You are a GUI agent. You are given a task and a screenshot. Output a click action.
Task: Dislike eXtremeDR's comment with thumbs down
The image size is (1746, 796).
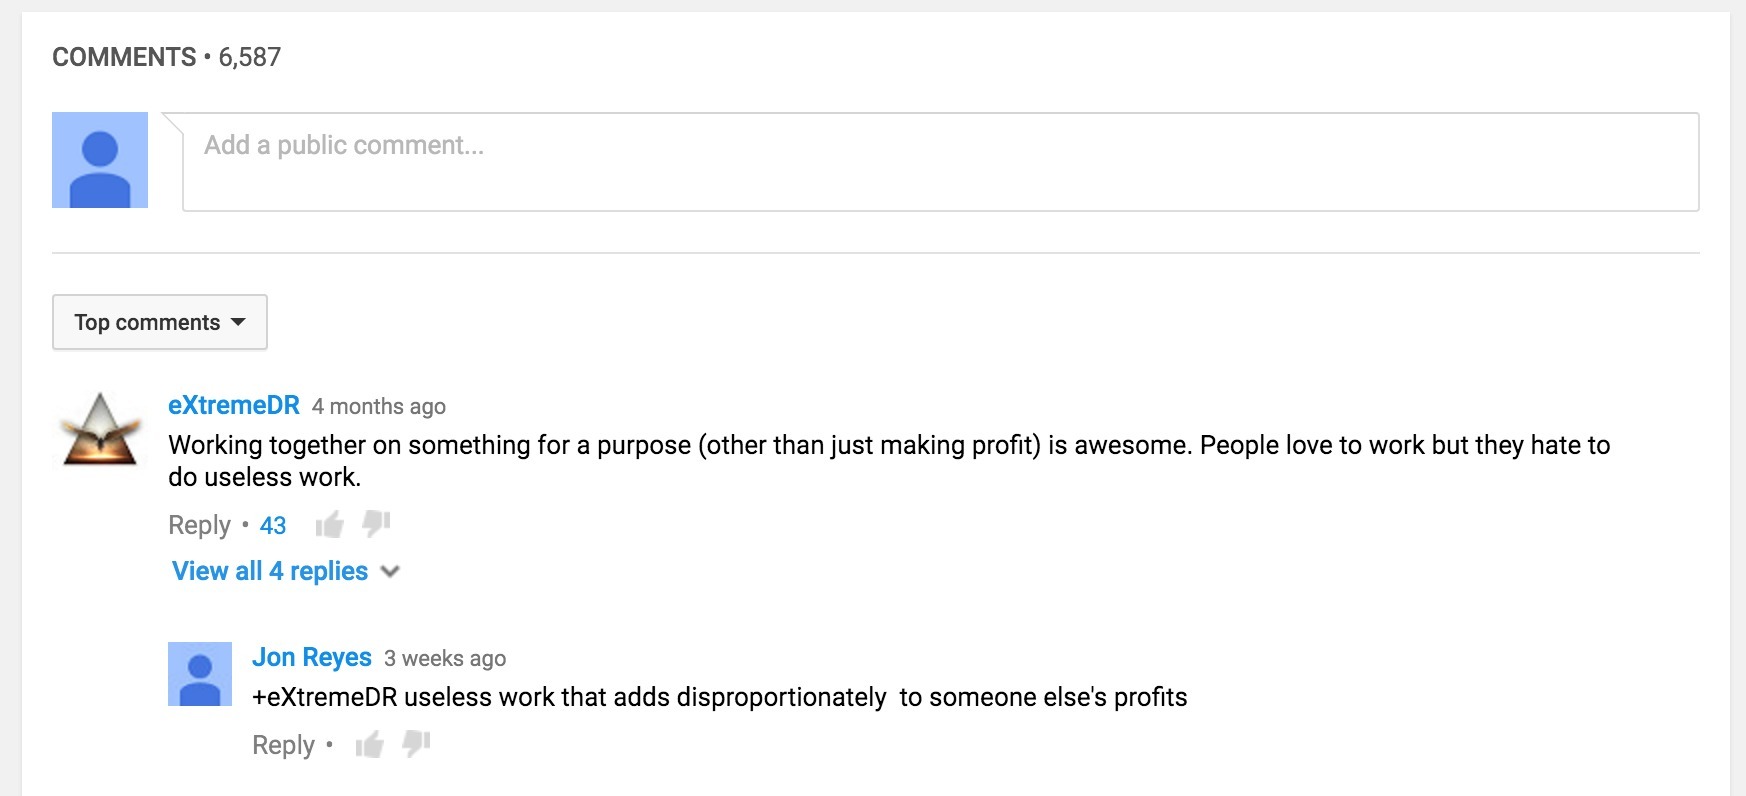376,523
